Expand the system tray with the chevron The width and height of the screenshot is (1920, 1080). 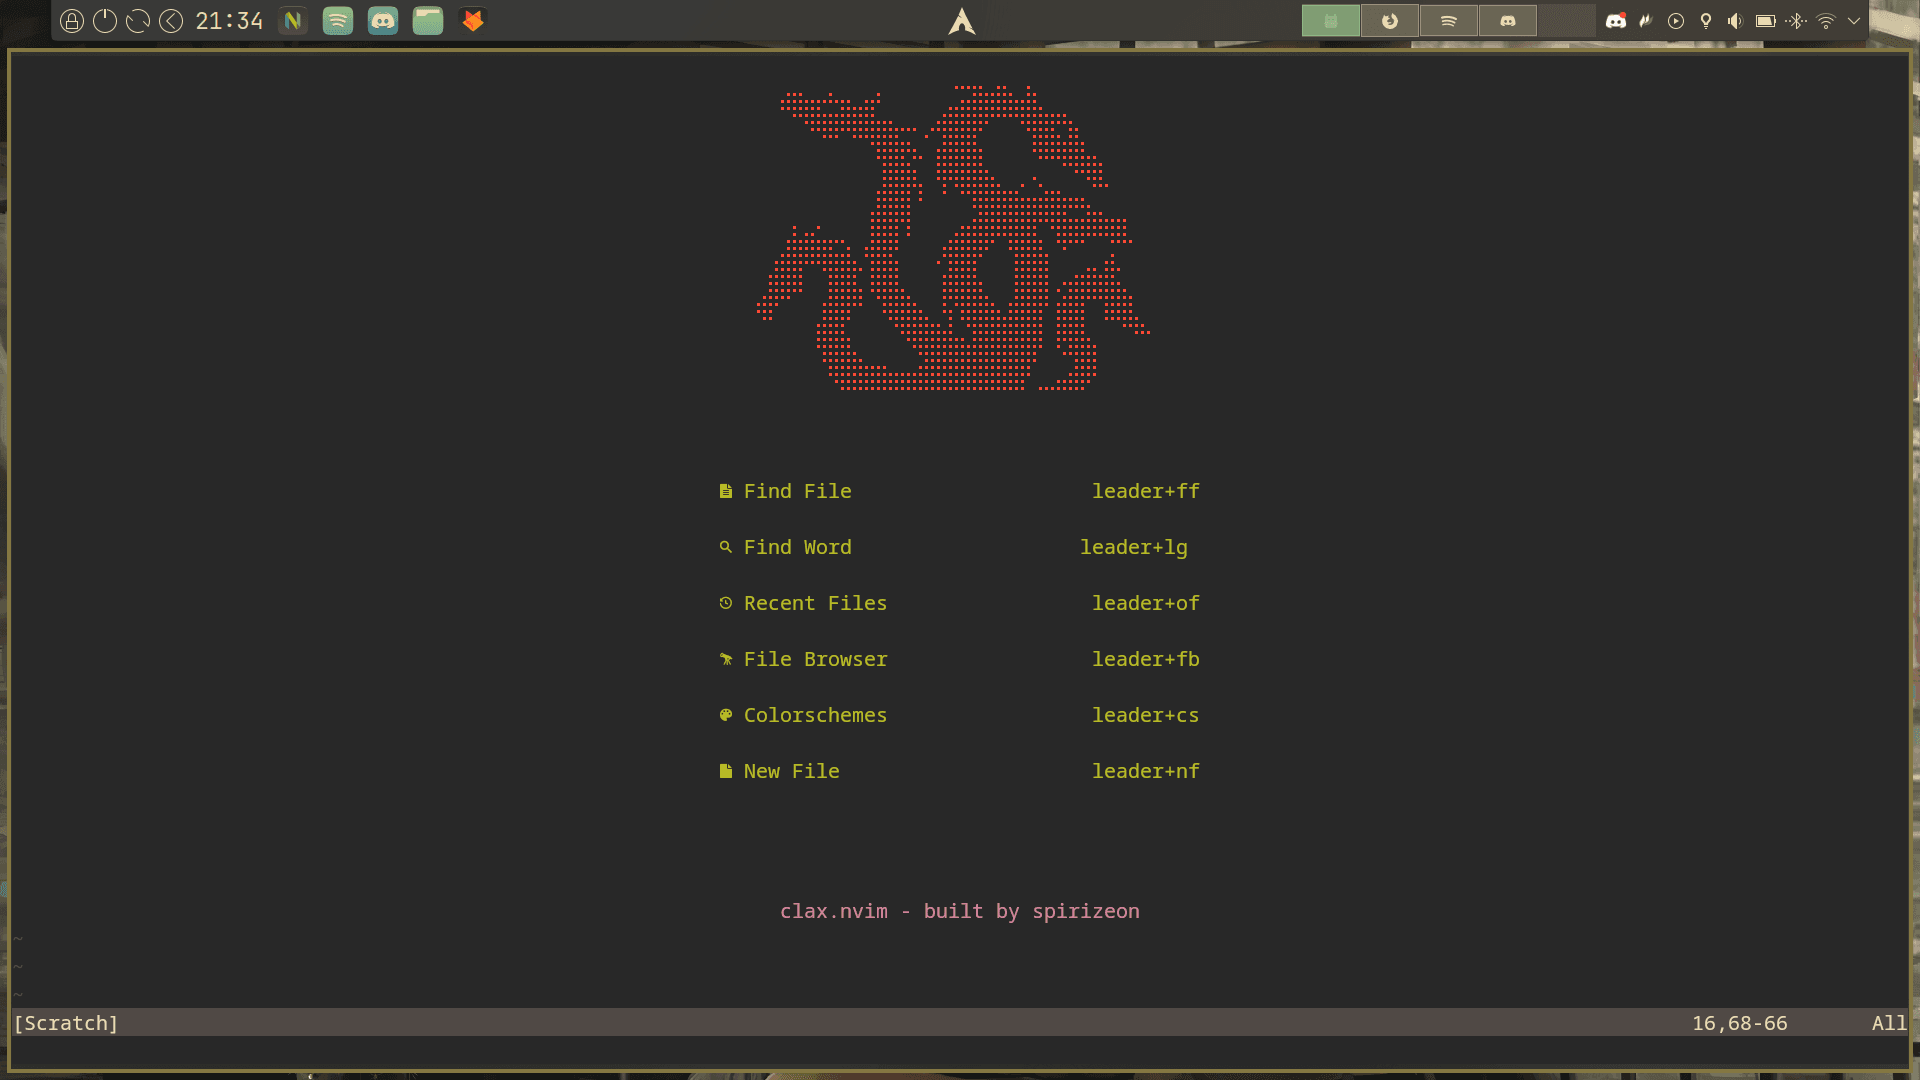pos(1855,20)
